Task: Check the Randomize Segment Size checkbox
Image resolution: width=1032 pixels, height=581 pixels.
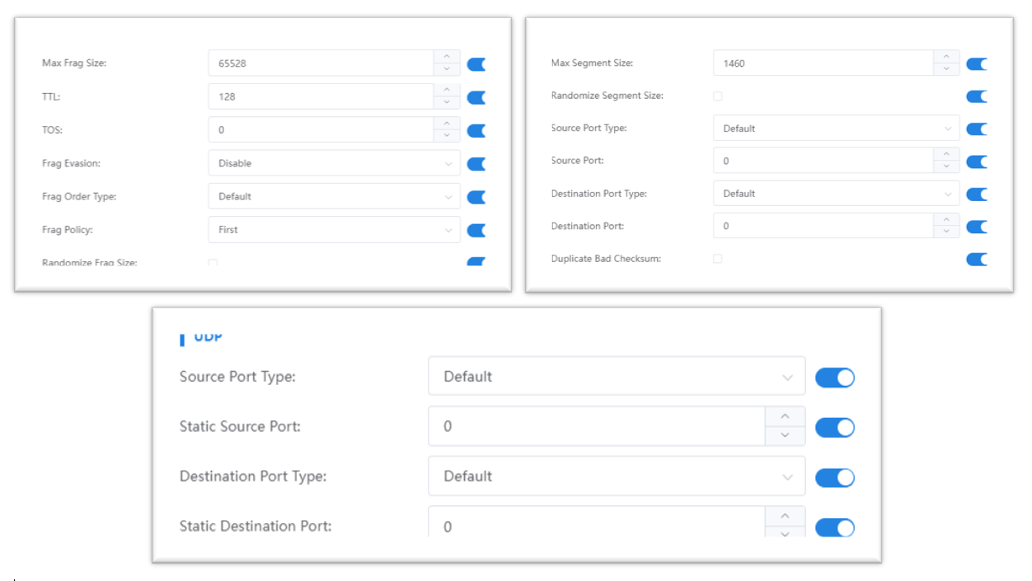Action: (x=717, y=96)
